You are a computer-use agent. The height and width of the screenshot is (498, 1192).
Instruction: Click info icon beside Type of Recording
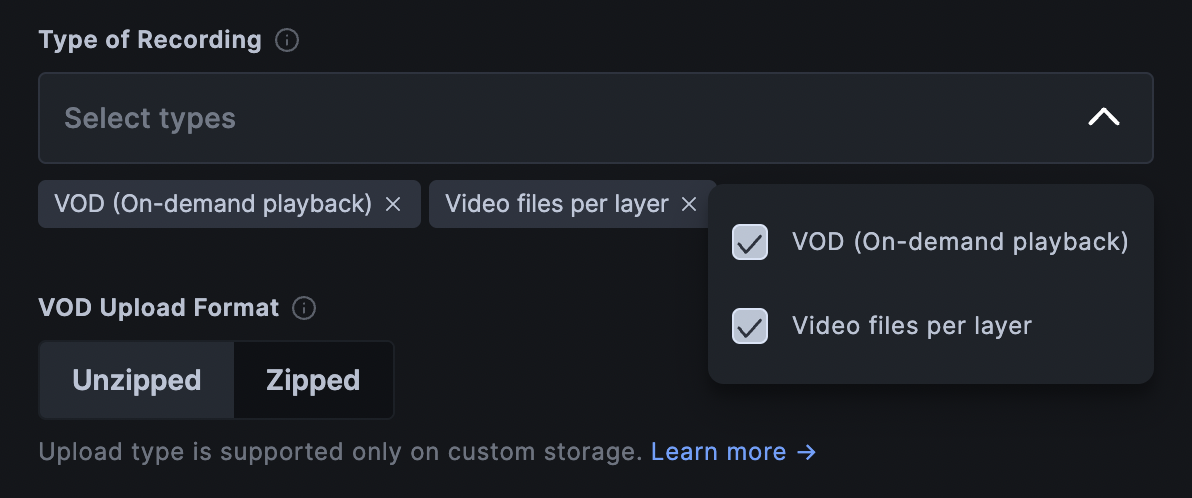tap(287, 41)
